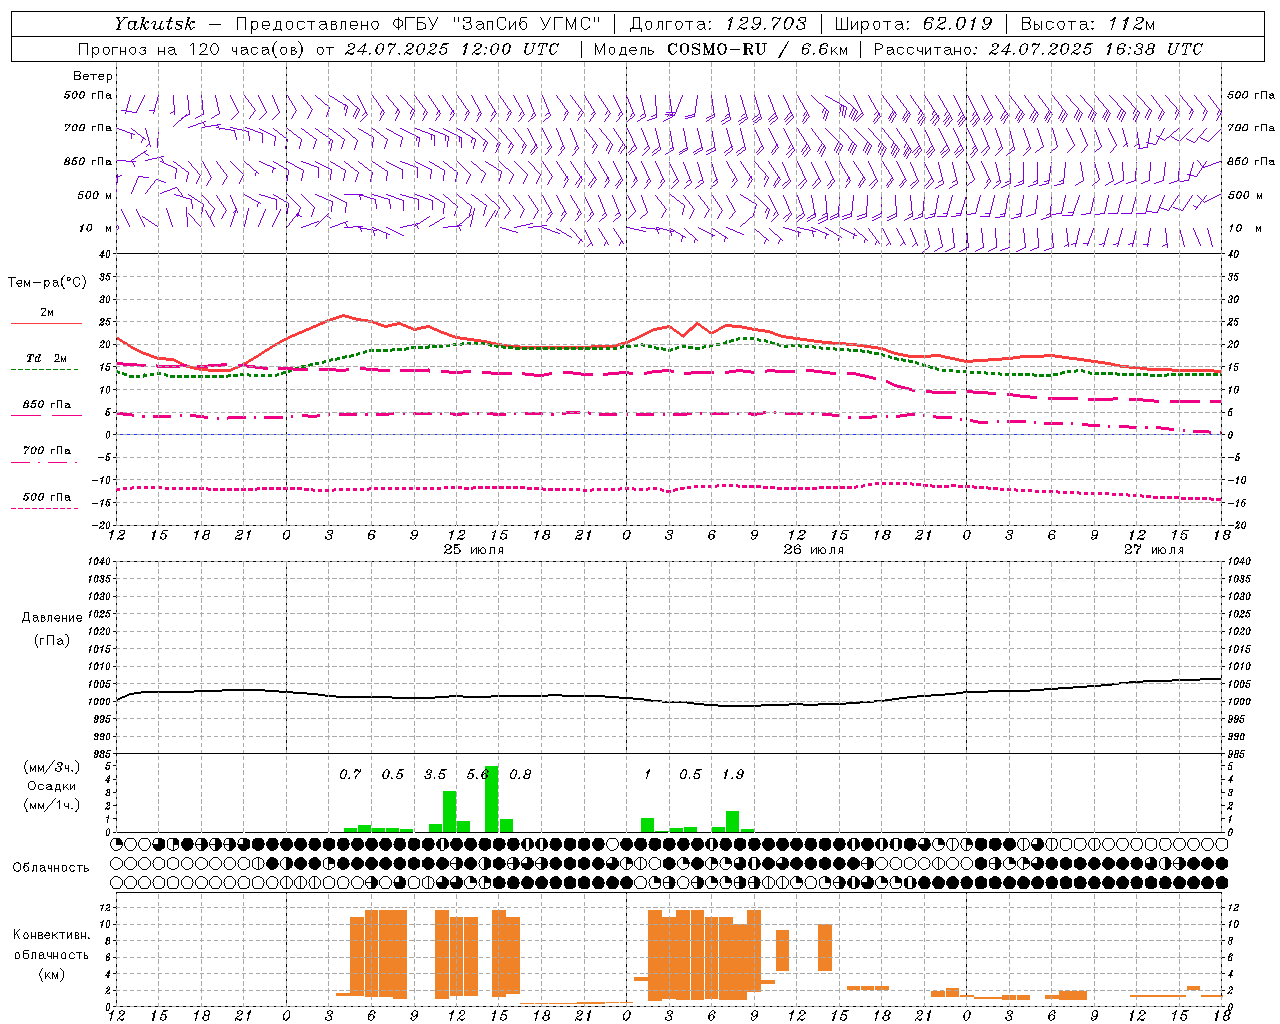Image resolution: width=1280 pixels, height=1024 pixels.
Task: Click the Осадки precipitation label
Action: point(52,786)
